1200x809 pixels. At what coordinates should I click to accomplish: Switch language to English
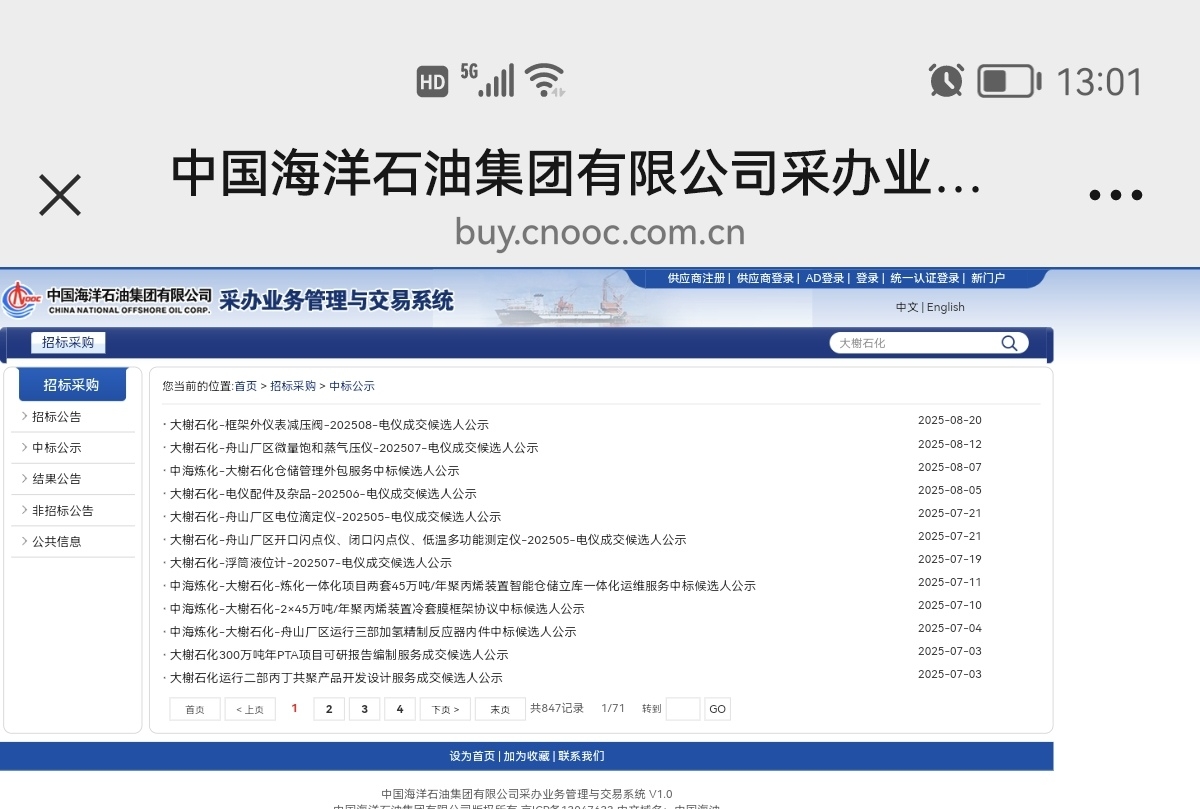tap(946, 307)
